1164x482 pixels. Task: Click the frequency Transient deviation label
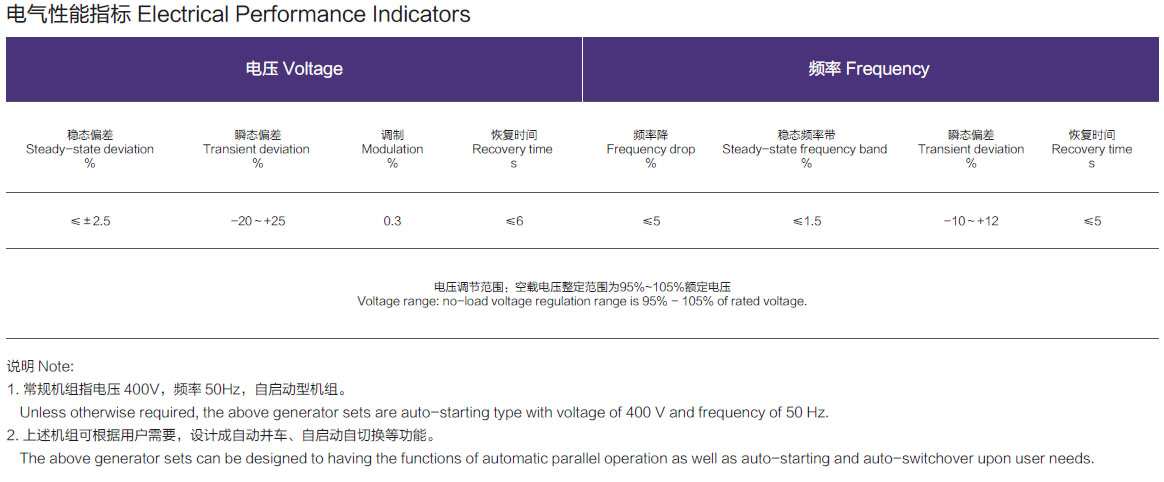point(971,149)
